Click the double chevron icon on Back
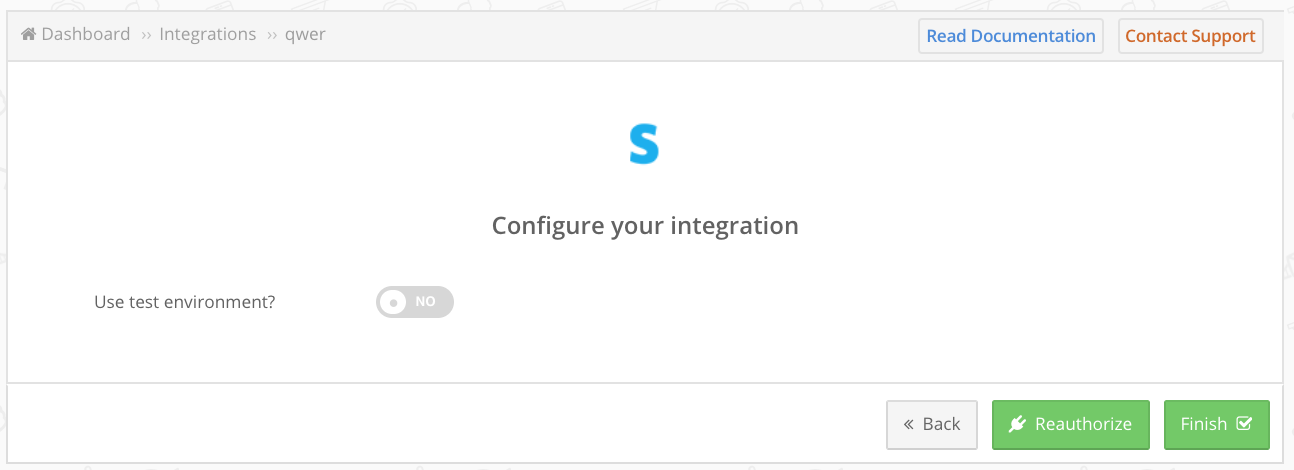Viewport: 1294px width, 470px height. click(x=909, y=424)
